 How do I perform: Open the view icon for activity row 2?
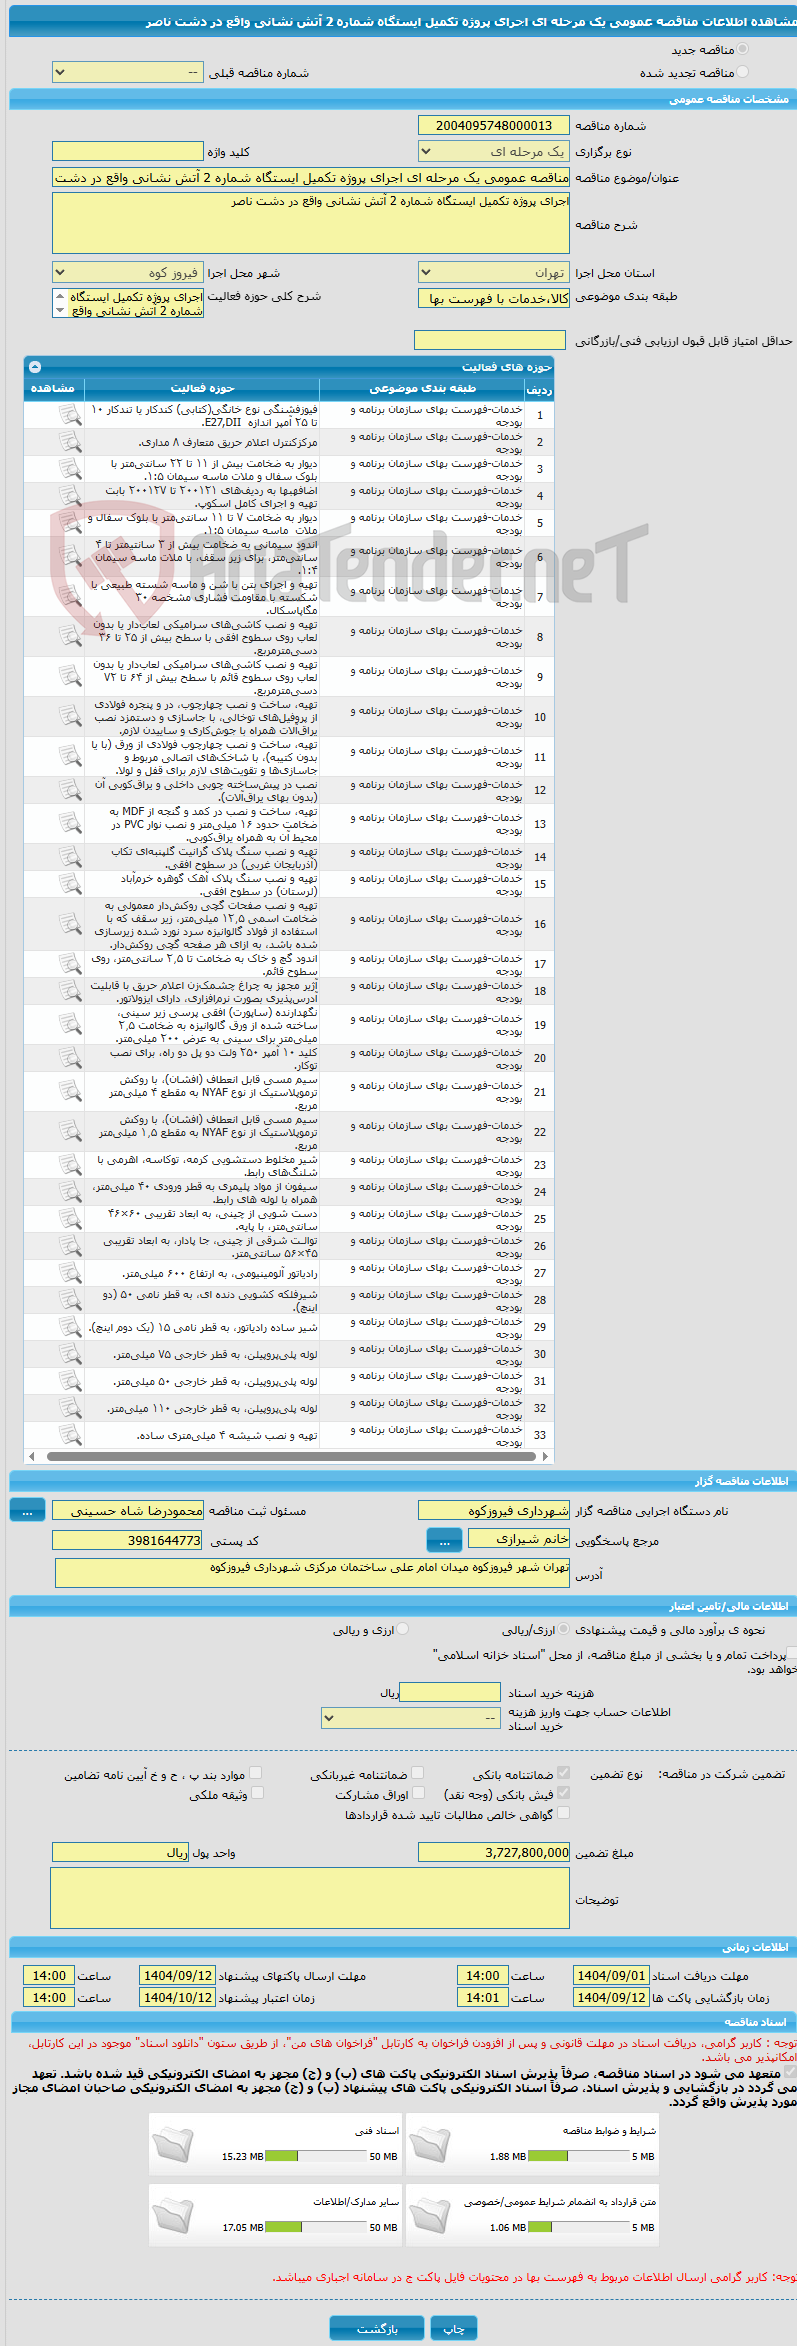point(69,442)
